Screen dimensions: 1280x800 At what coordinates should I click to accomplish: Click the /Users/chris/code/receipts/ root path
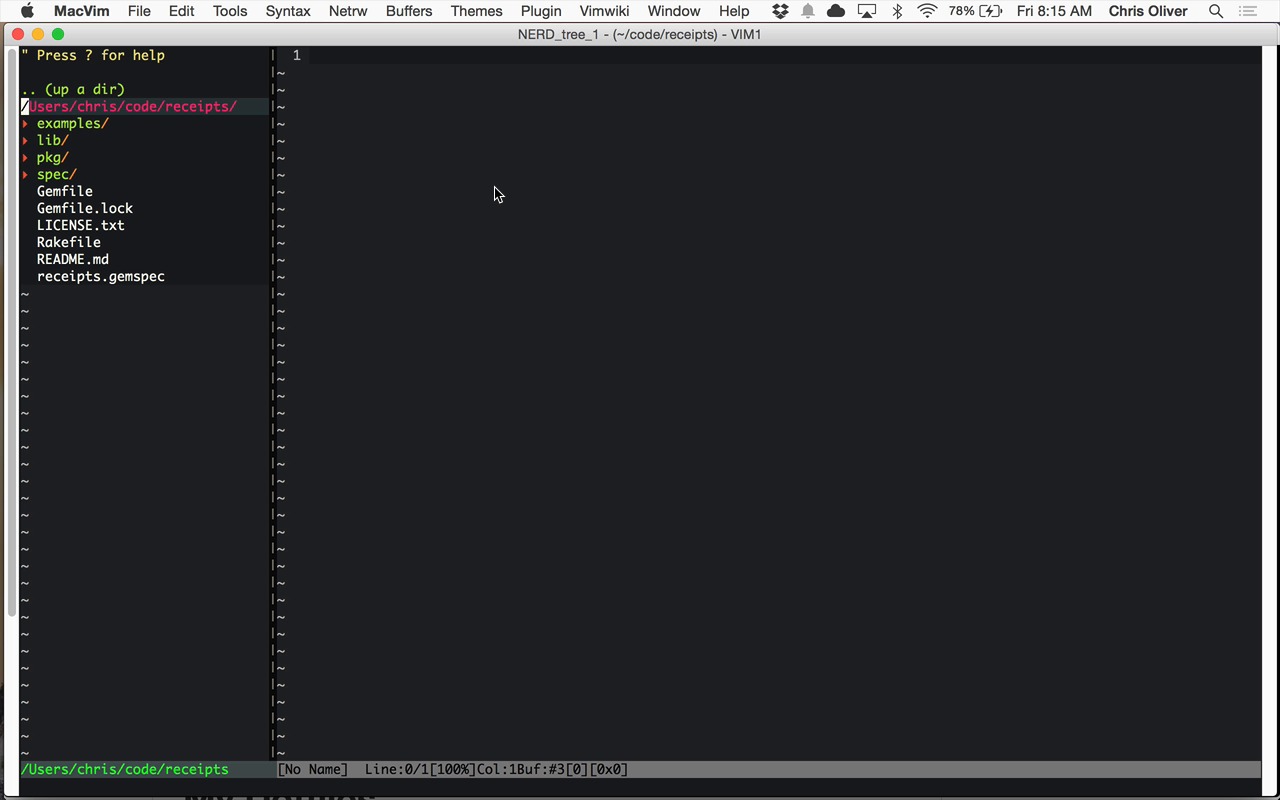pyautogui.click(x=129, y=107)
